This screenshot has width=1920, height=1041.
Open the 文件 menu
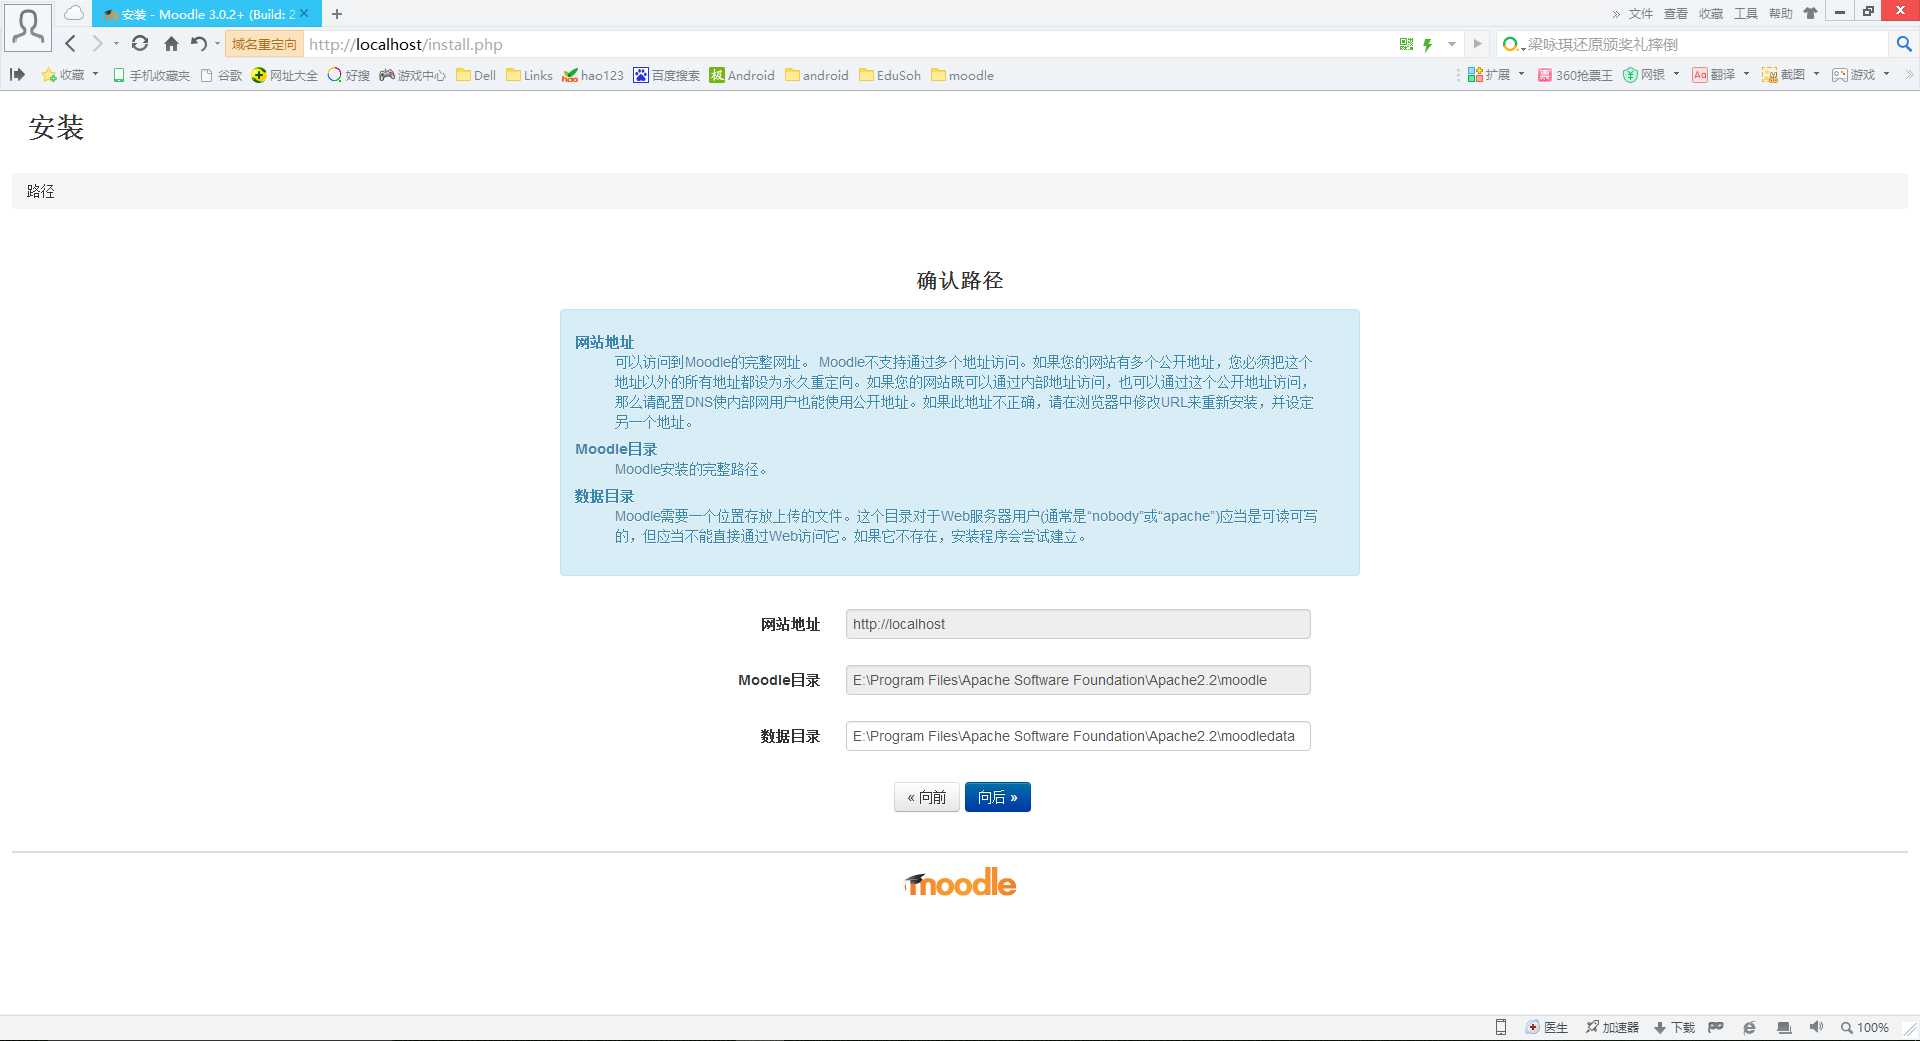click(x=1641, y=14)
